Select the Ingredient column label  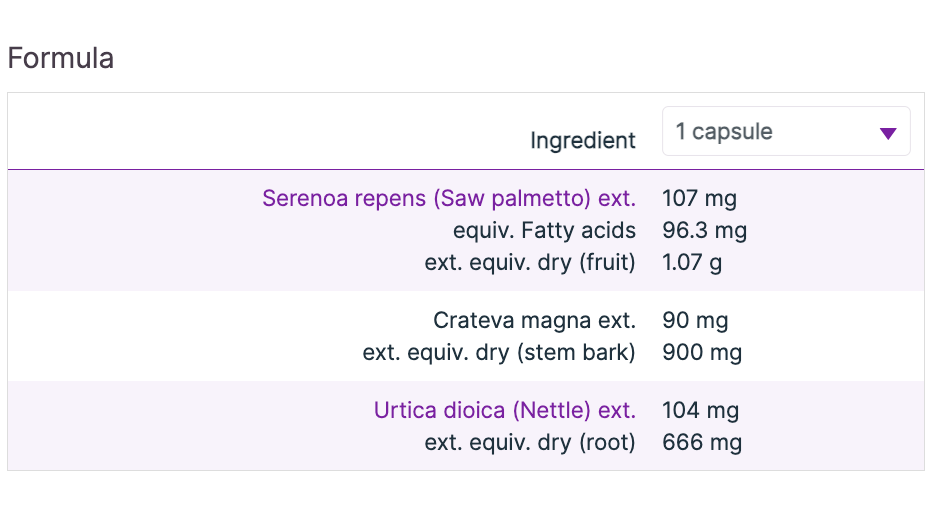[582, 141]
